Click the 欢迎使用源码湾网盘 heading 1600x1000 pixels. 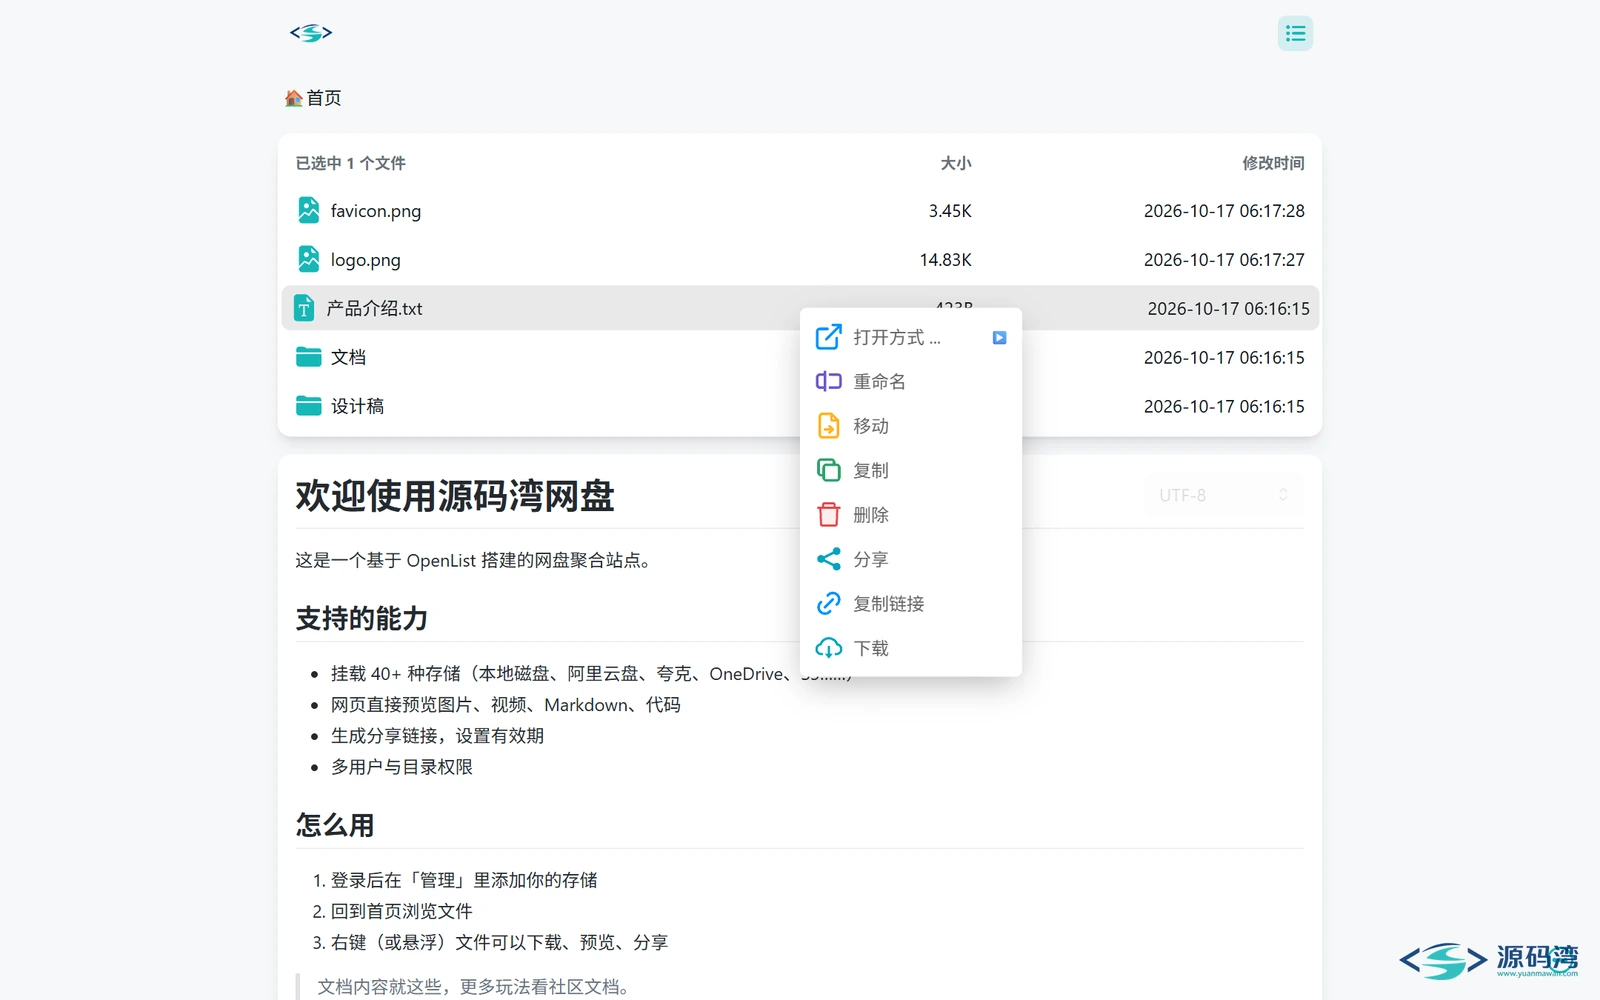click(455, 496)
